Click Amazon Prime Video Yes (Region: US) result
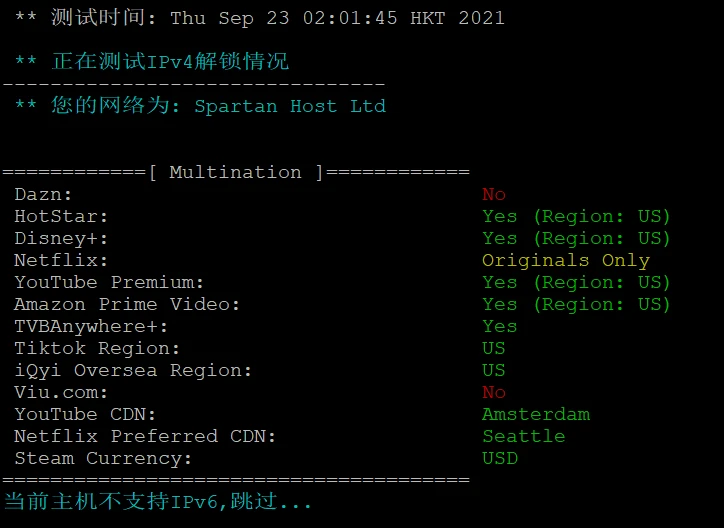The height and width of the screenshot is (528, 724). (576, 305)
